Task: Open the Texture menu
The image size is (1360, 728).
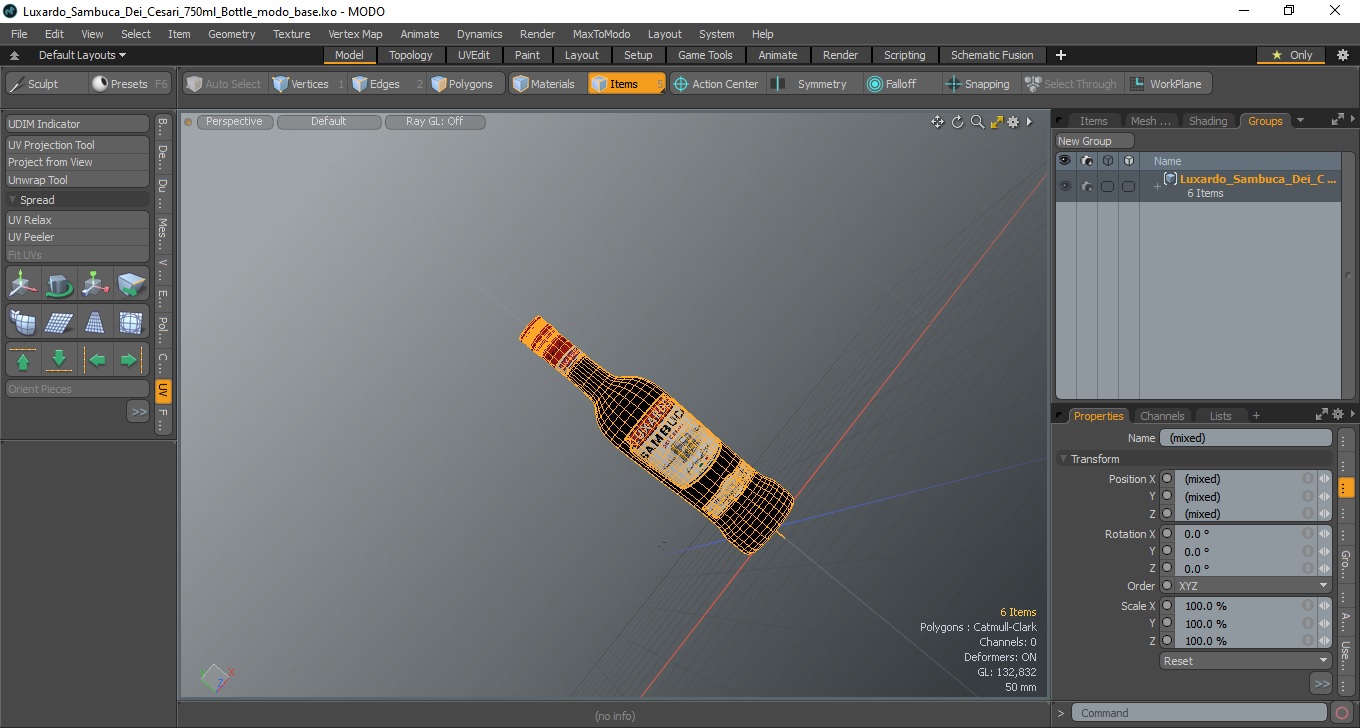Action: tap(292, 34)
